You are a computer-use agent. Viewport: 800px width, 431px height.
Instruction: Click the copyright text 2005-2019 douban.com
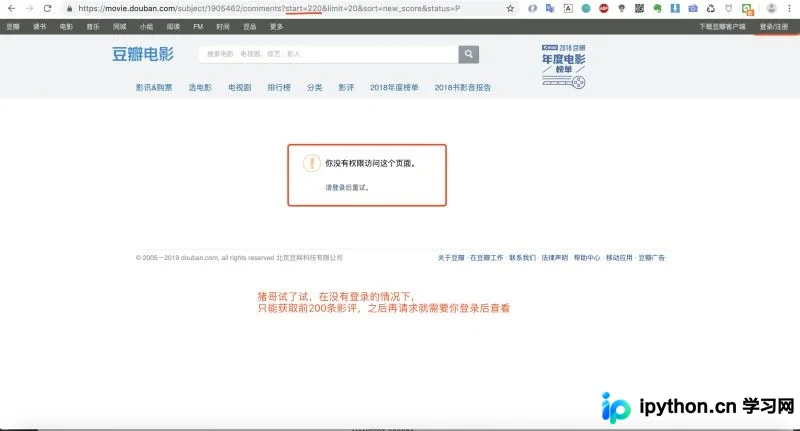(x=239, y=258)
